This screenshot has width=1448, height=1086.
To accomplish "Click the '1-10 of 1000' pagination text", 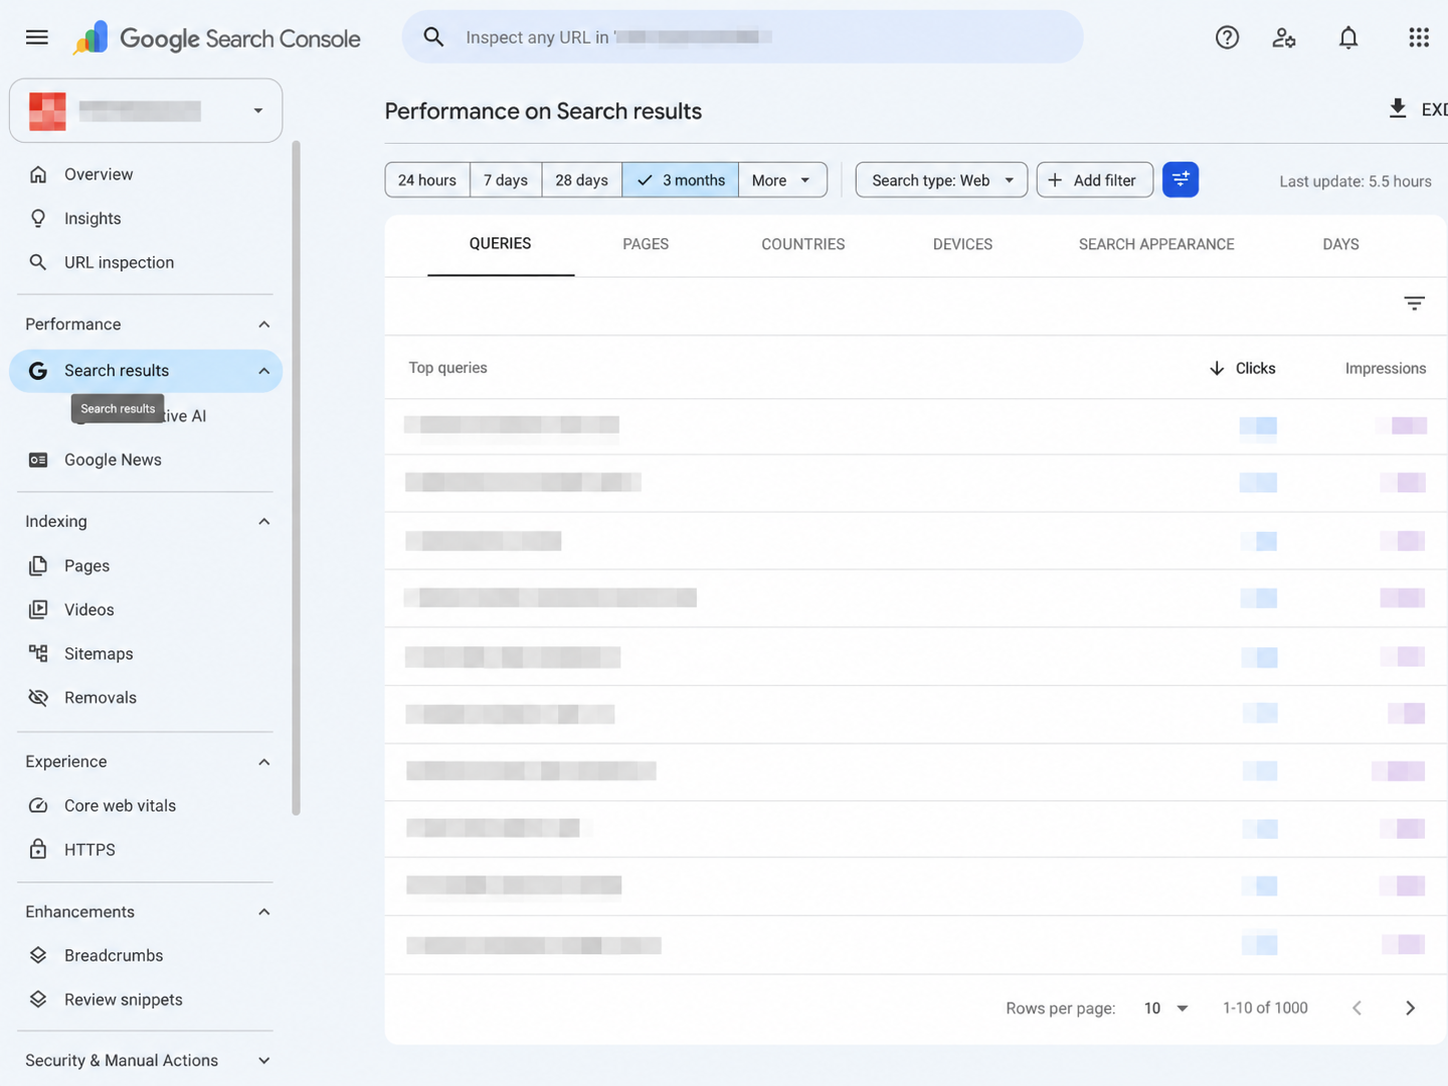I will pyautogui.click(x=1265, y=1008).
